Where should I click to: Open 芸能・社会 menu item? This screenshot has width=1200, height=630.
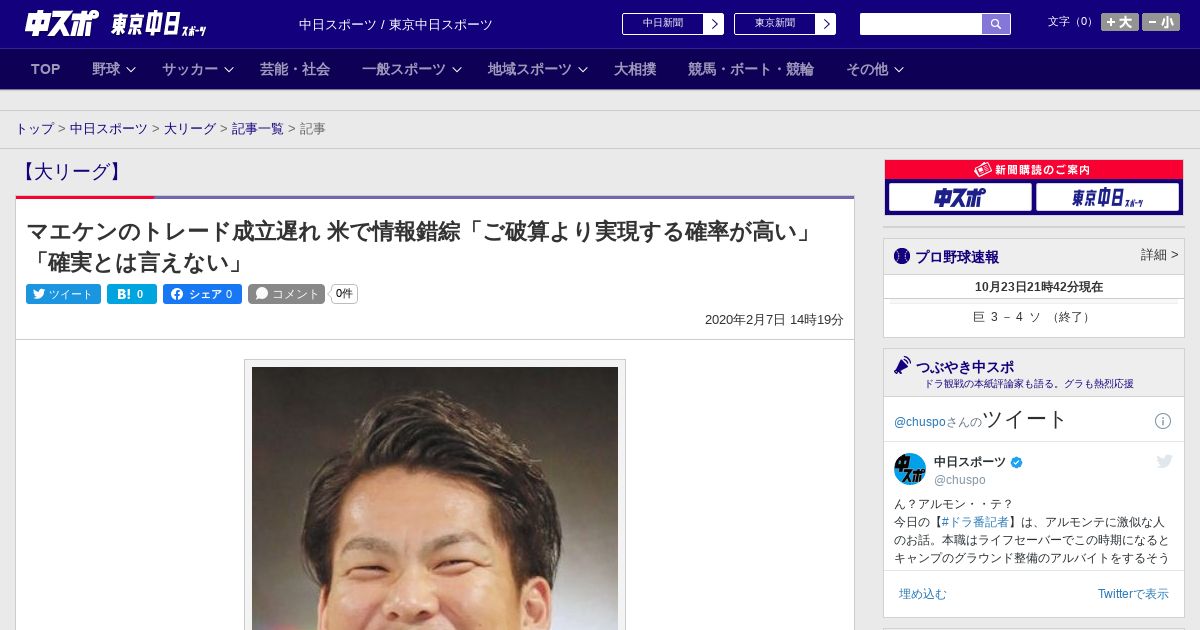click(x=295, y=69)
